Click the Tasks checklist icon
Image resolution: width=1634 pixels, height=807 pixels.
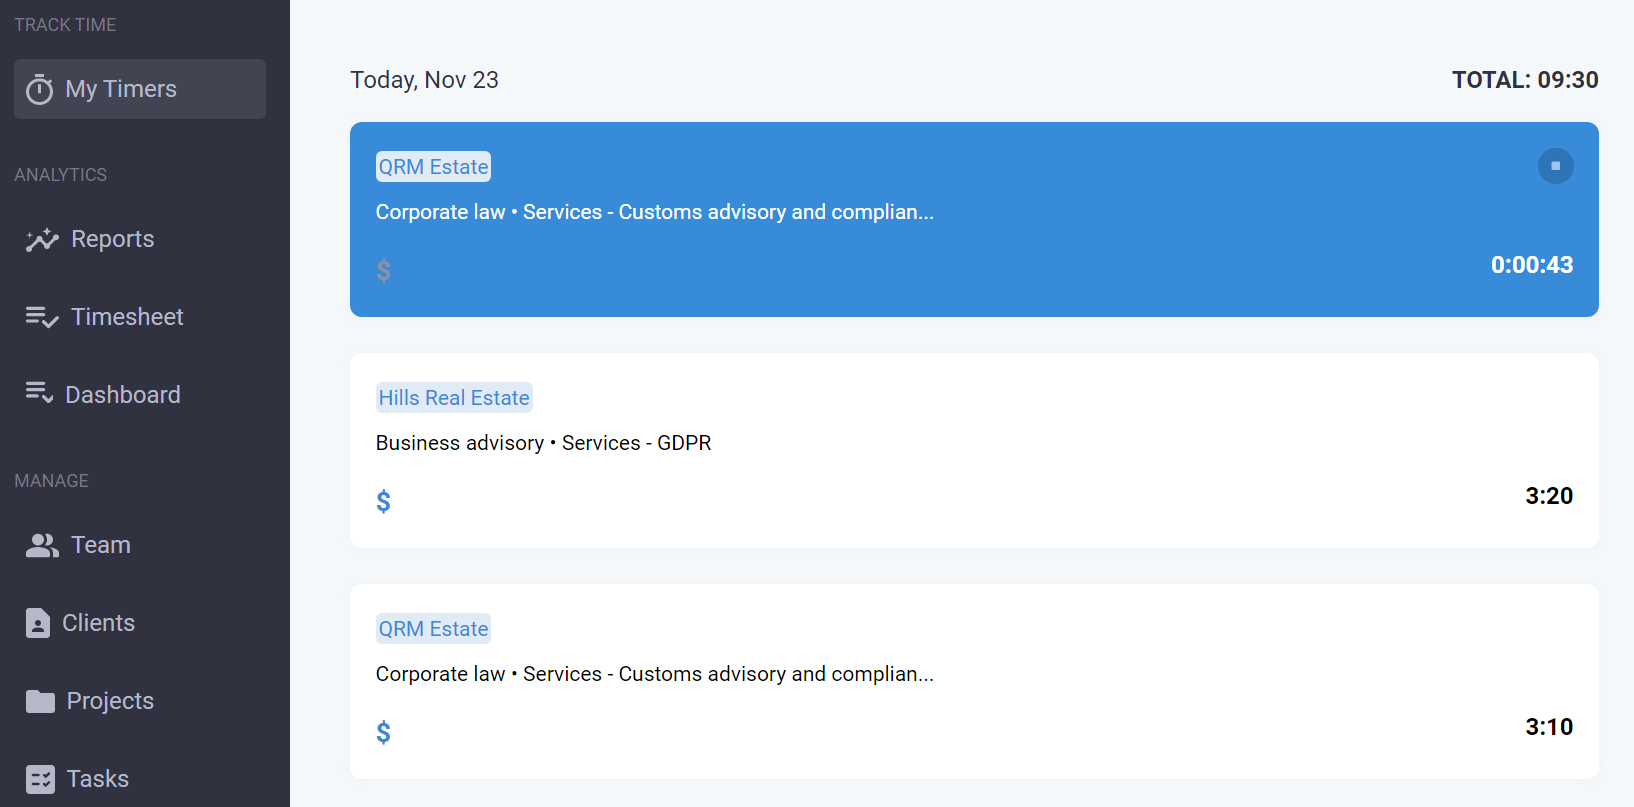[x=40, y=779]
